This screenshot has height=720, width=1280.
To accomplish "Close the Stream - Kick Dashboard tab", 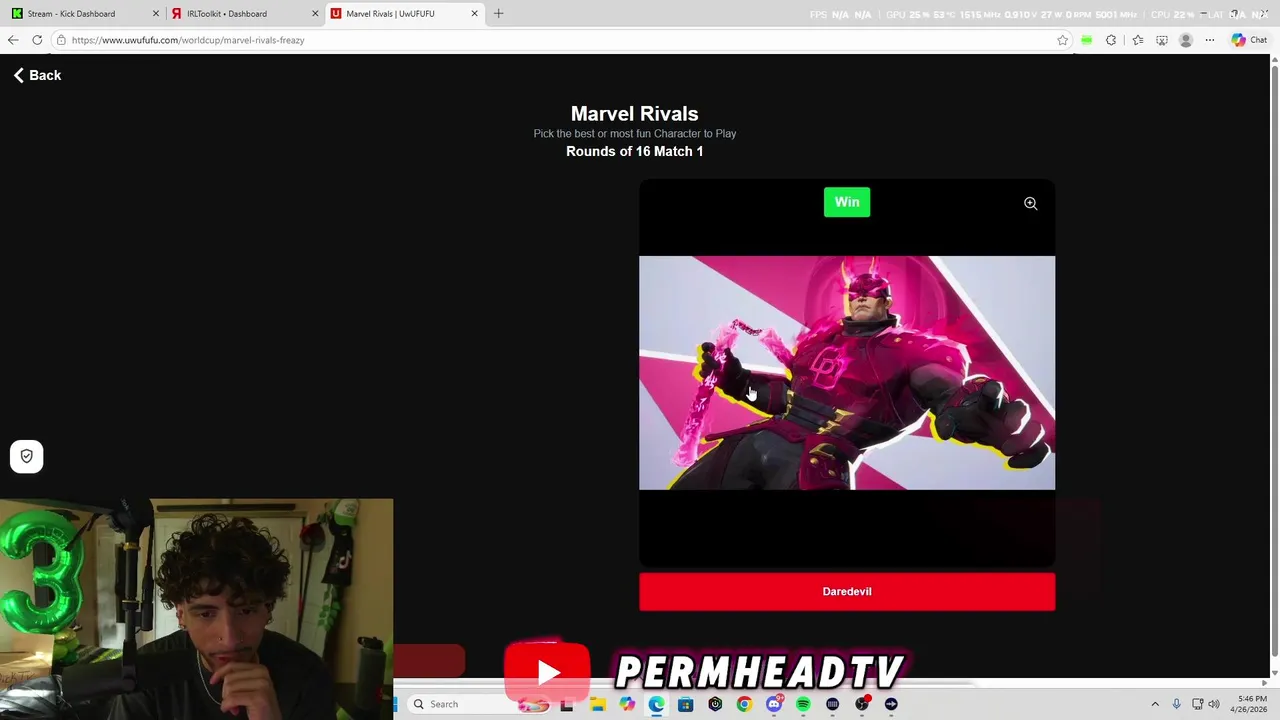I will point(155,14).
